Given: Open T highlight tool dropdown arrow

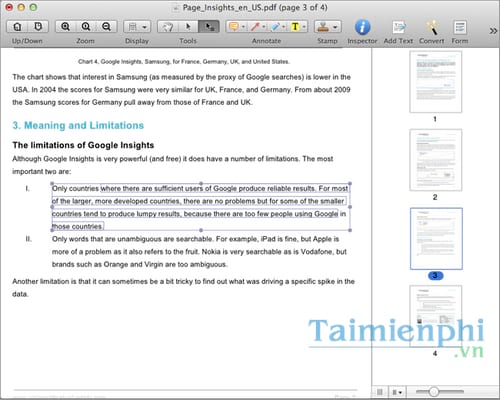Looking at the screenshot, I should (x=304, y=27).
